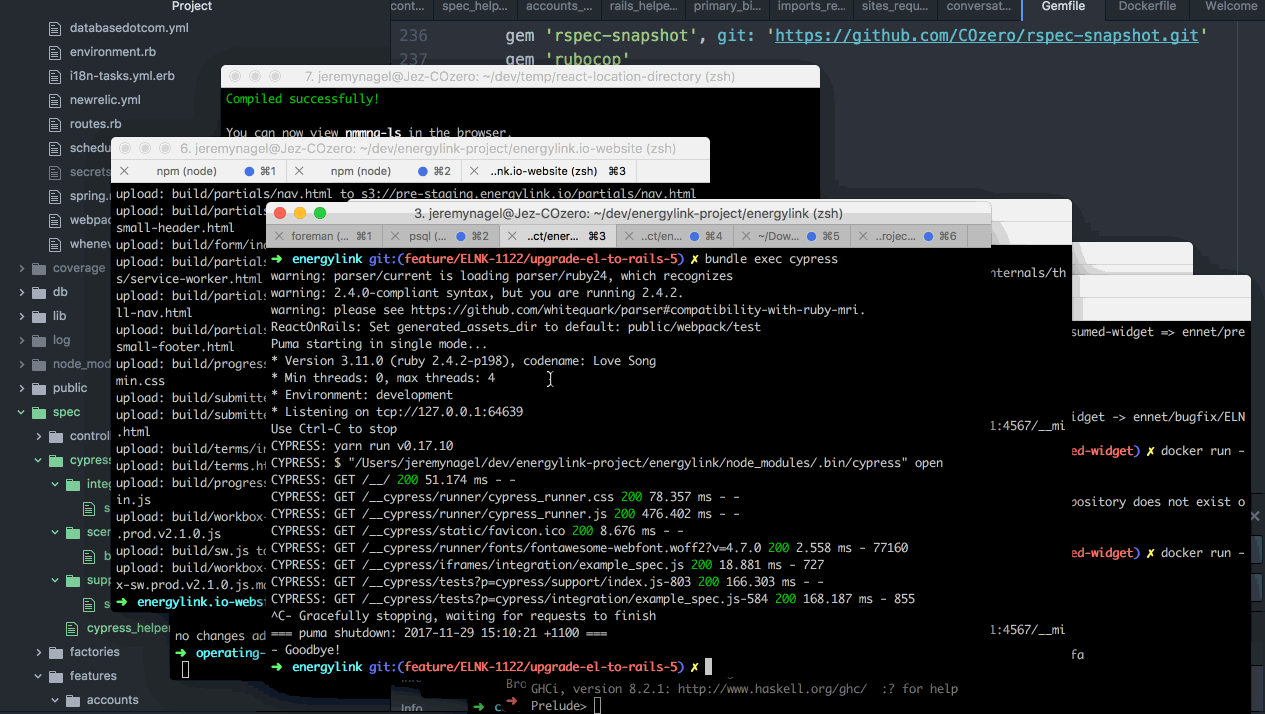
Task: Click the Project header of the tree view
Action: point(192,6)
